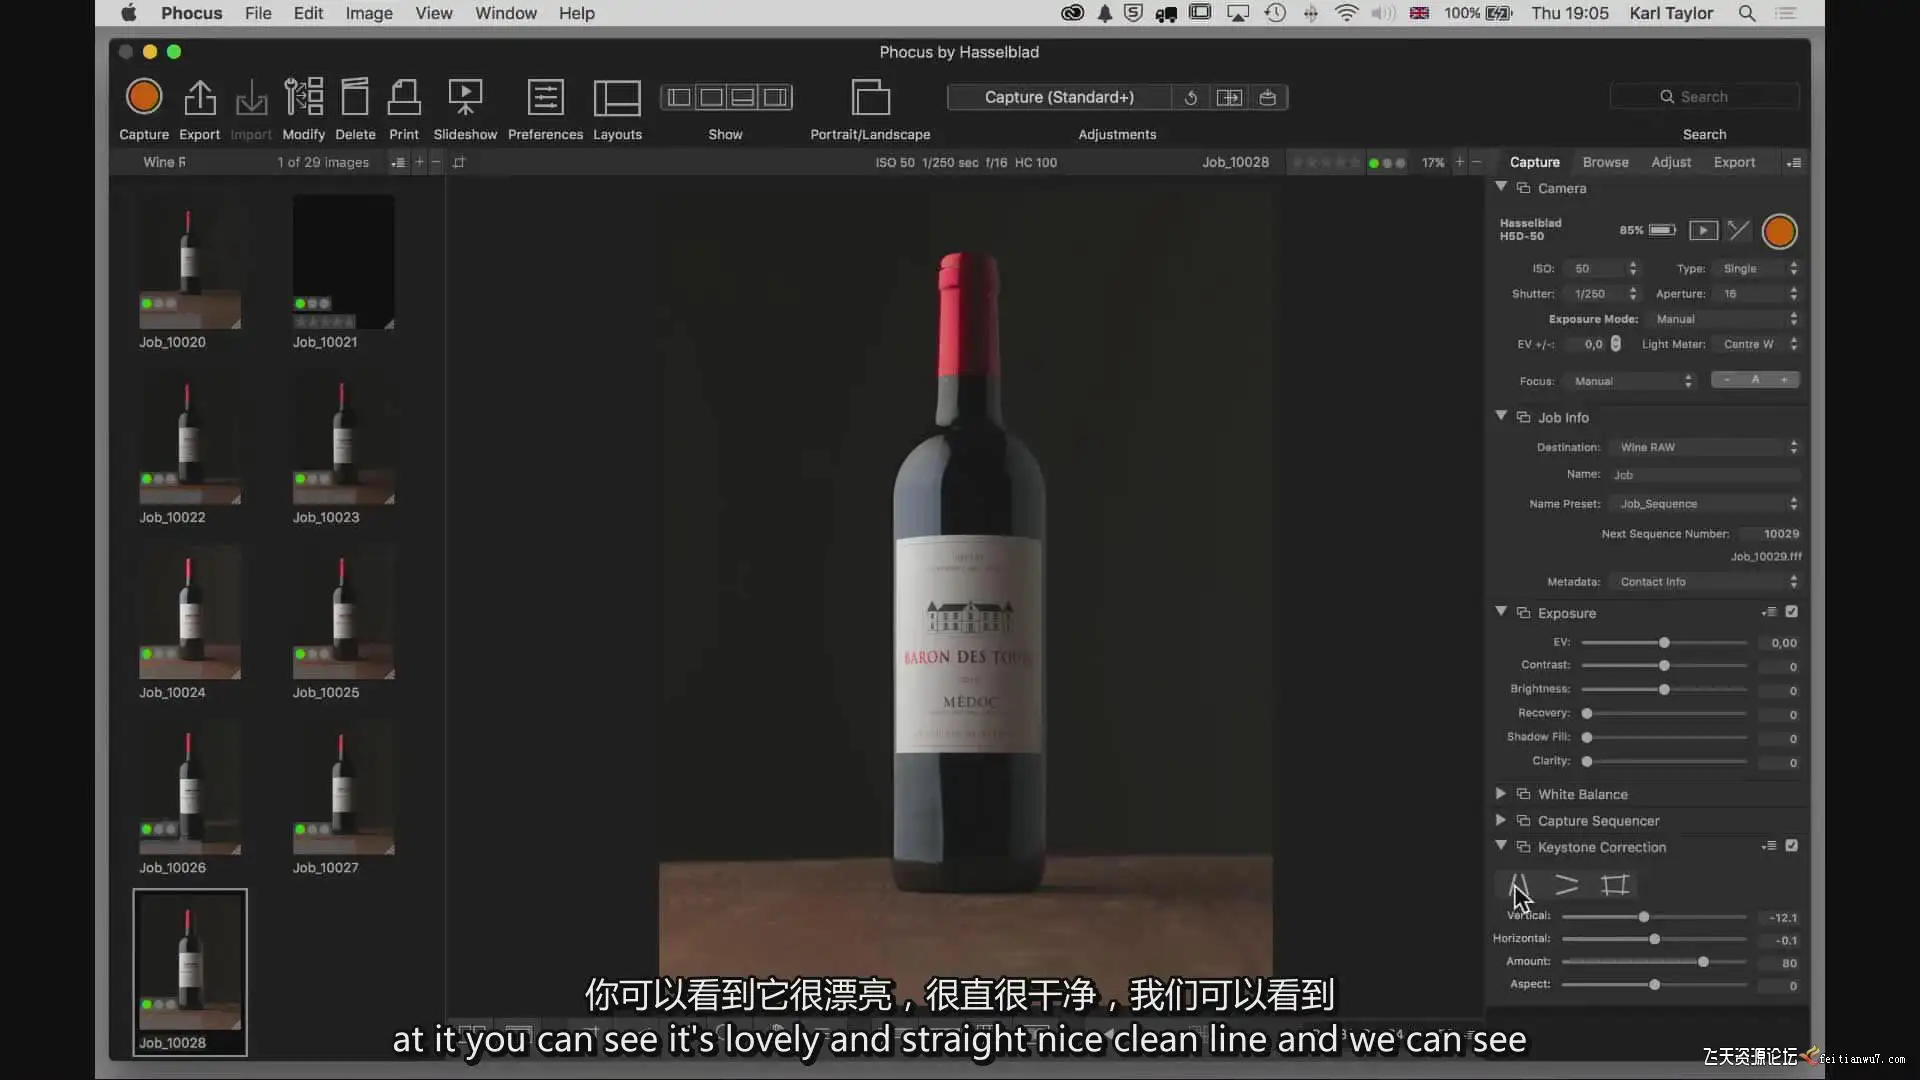Open the Image menu

pyautogui.click(x=368, y=13)
